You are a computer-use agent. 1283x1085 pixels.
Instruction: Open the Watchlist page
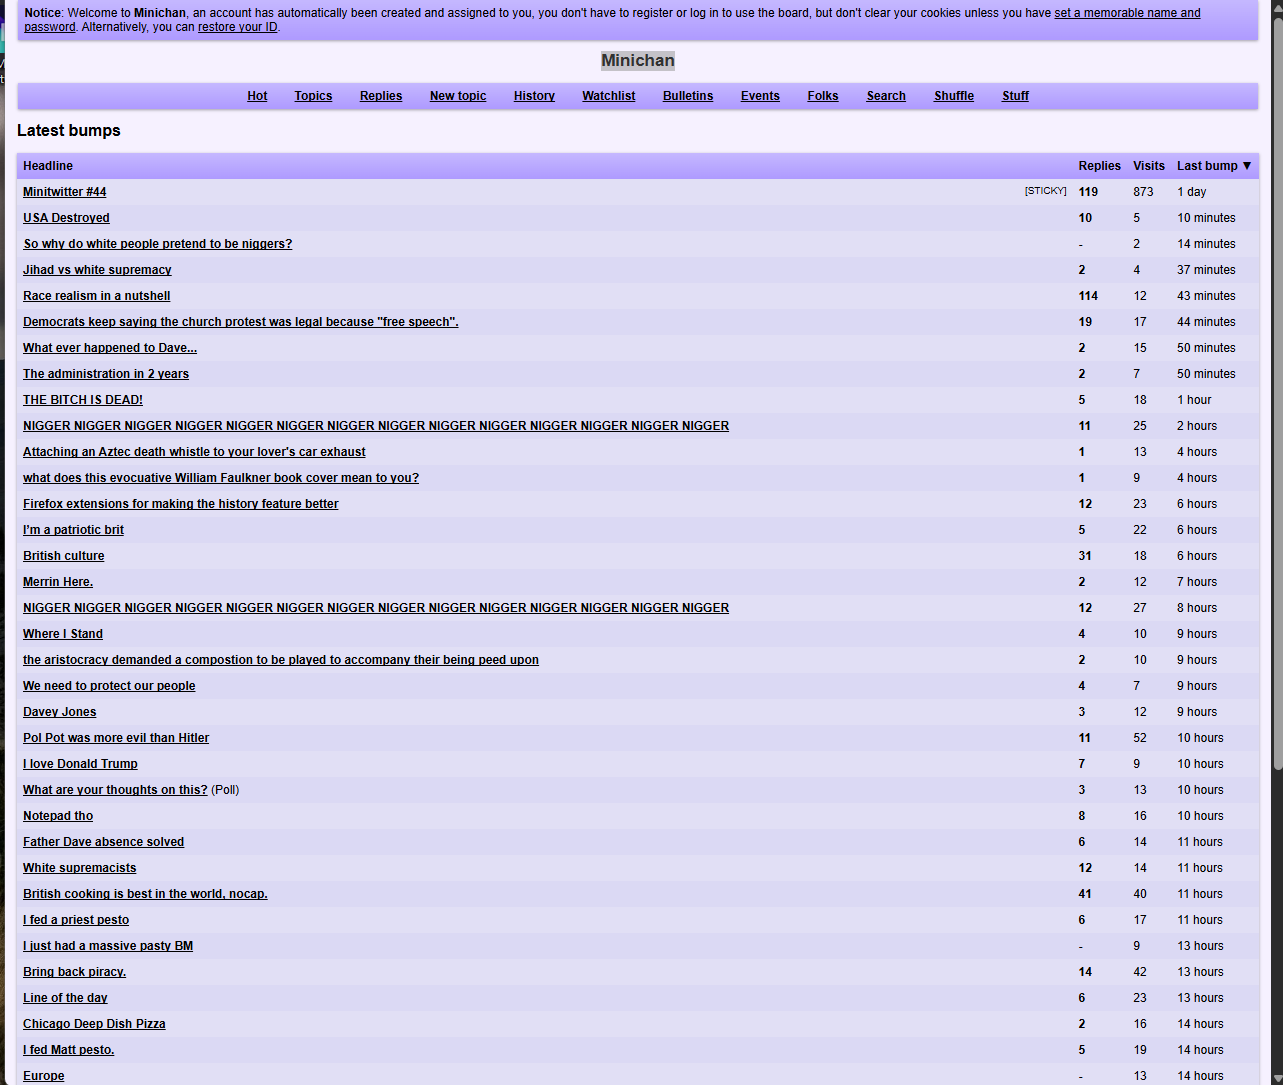point(608,96)
